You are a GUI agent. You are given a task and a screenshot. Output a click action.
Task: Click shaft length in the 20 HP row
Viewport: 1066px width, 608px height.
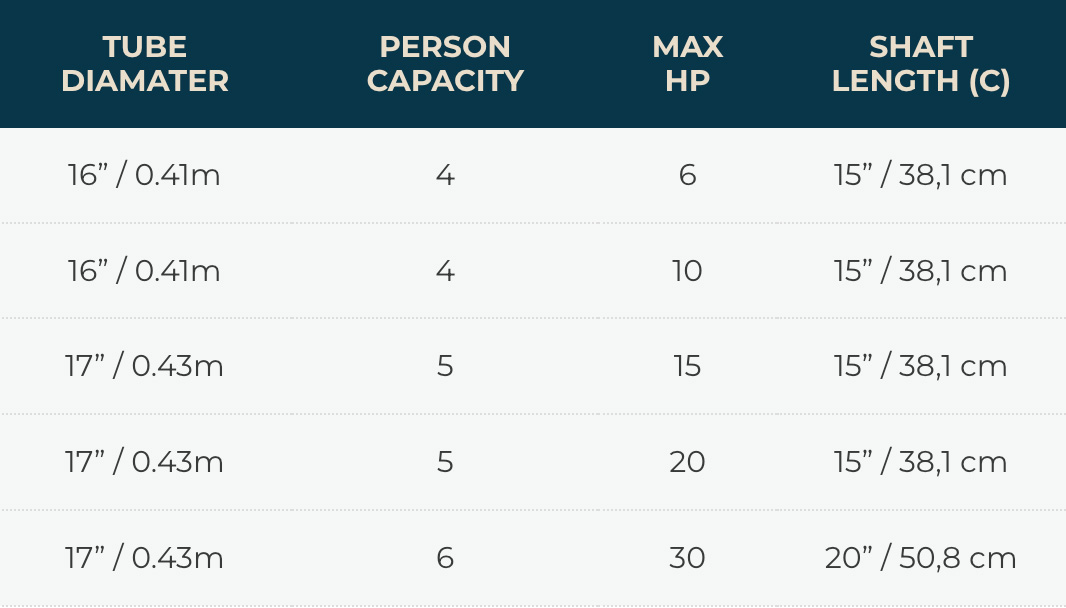click(x=921, y=462)
